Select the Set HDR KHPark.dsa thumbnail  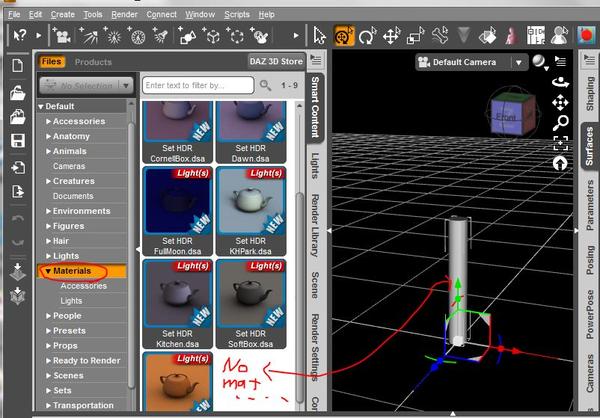251,211
